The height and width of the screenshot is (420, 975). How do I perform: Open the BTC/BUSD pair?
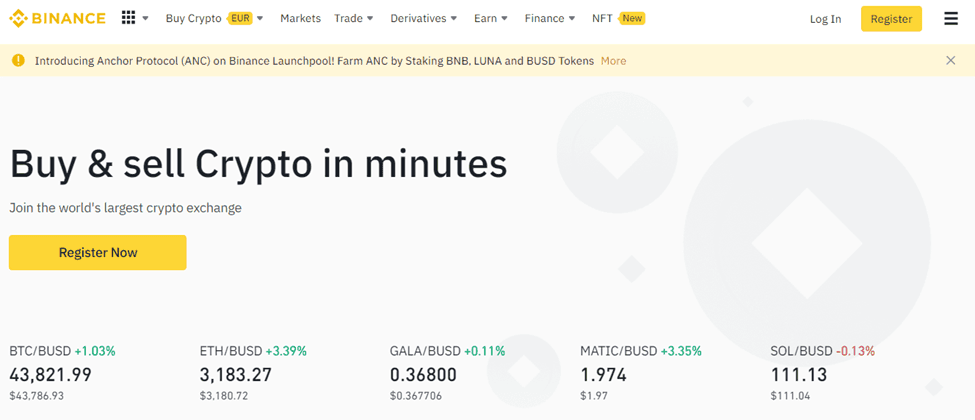pos(40,351)
